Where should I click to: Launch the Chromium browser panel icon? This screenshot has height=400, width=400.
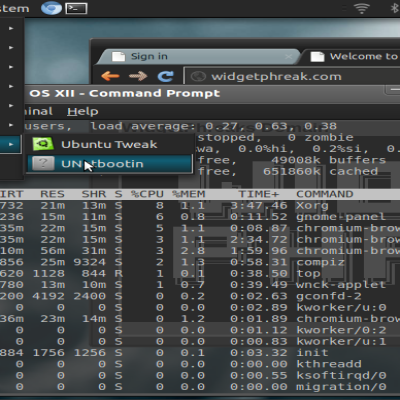point(51,8)
